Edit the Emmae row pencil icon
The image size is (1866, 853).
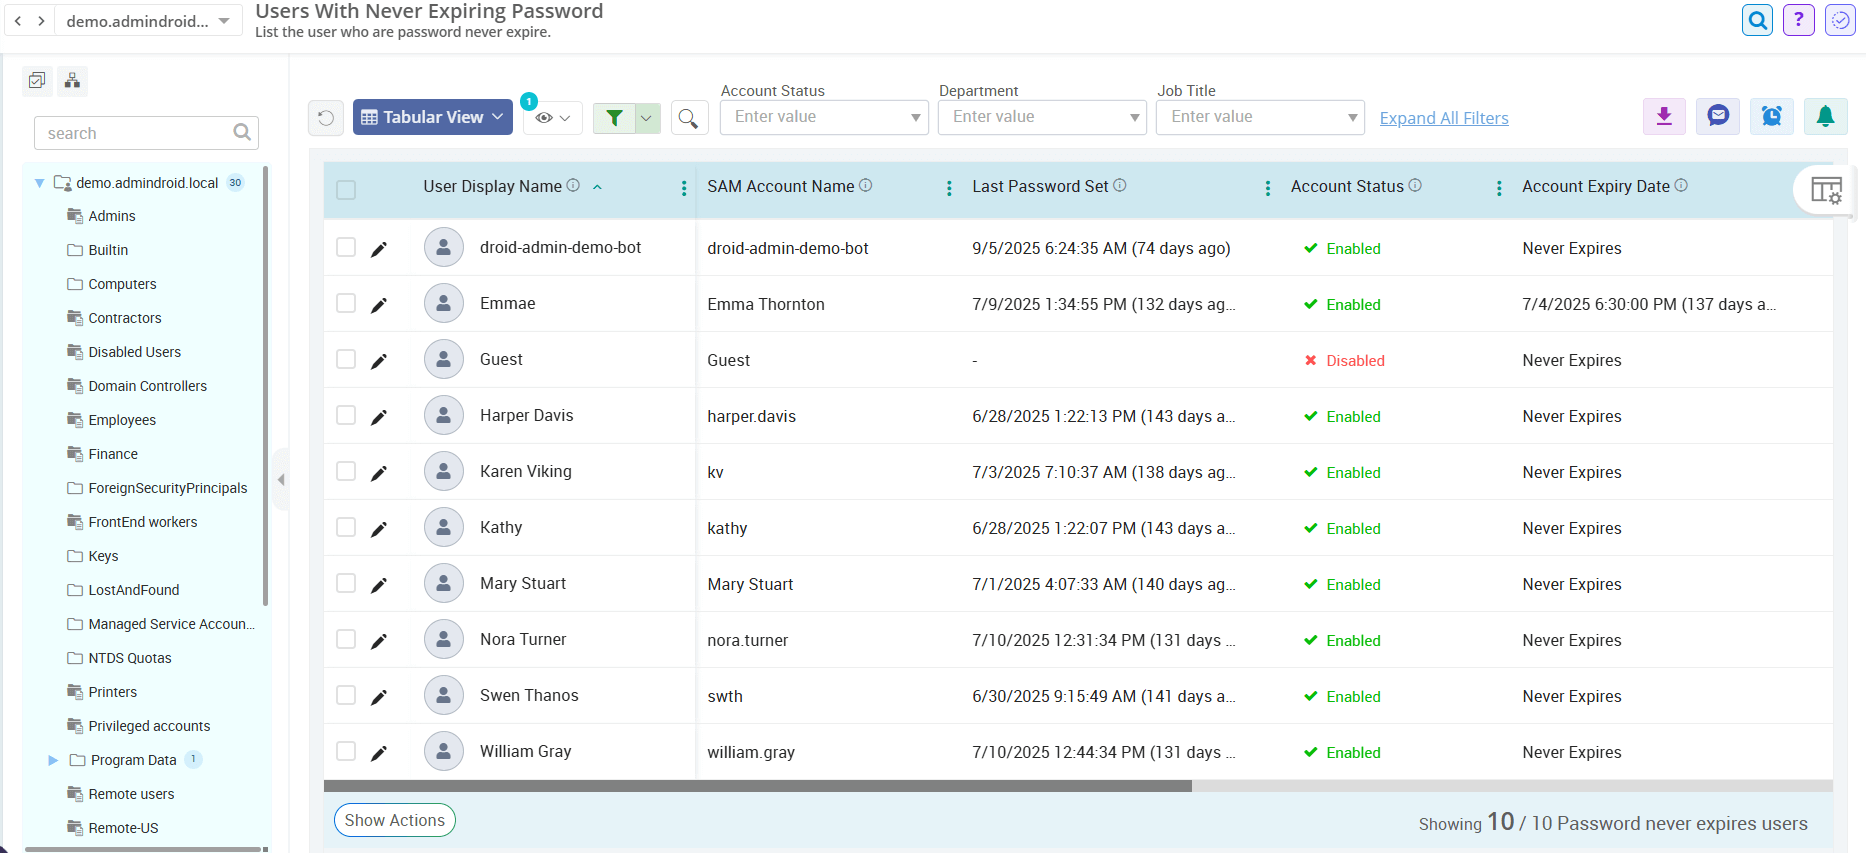[379, 305]
